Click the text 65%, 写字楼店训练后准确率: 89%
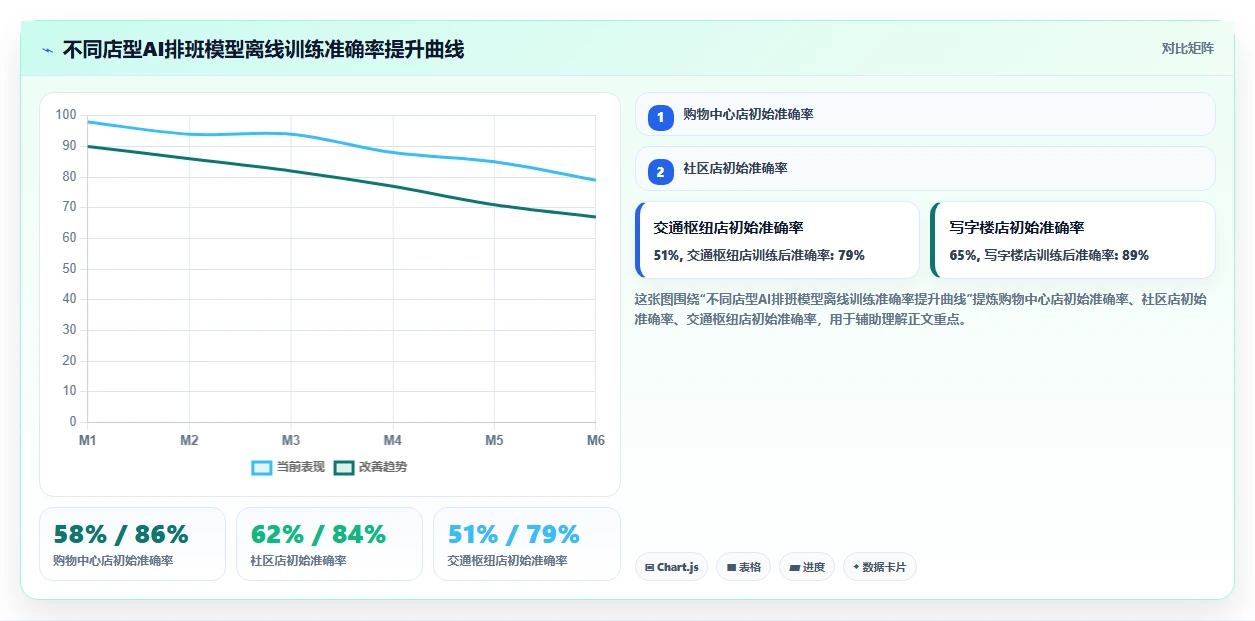The image size is (1255, 621). point(1049,255)
